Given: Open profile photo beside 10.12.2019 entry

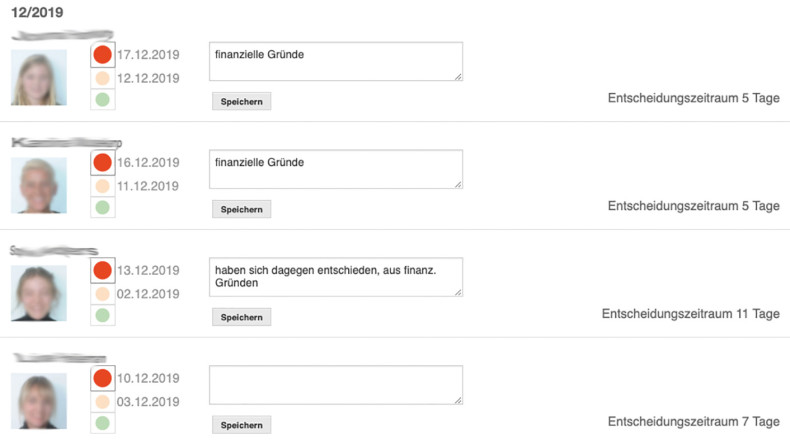Looking at the screenshot, I should pyautogui.click(x=39, y=401).
